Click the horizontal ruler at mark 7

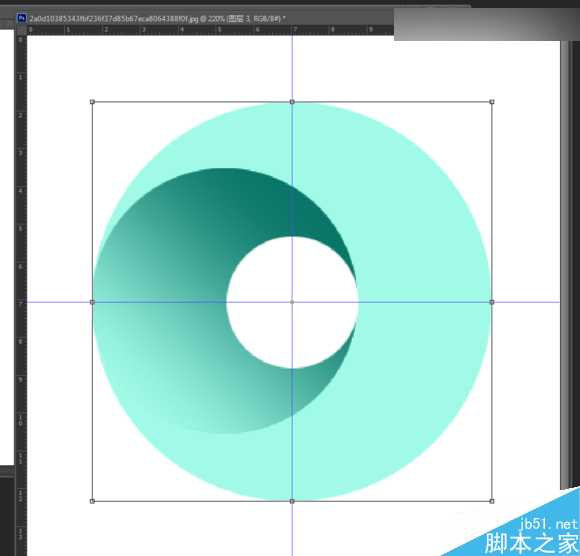295,30
